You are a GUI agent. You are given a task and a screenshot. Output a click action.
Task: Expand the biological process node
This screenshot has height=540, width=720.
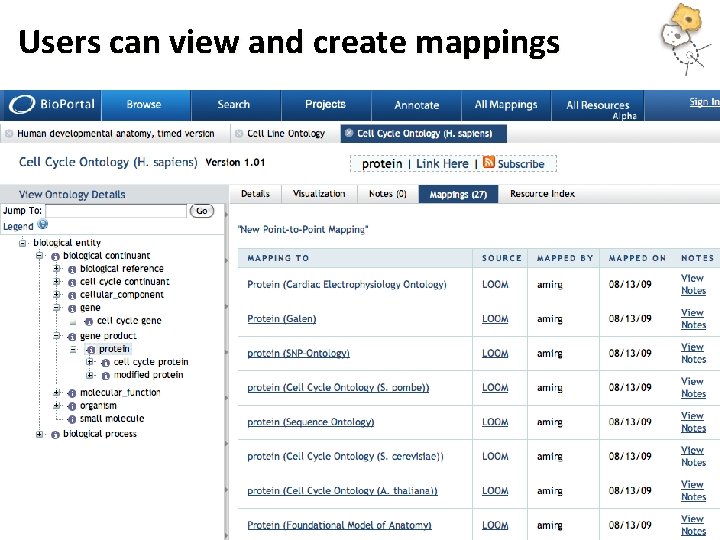click(x=39, y=434)
